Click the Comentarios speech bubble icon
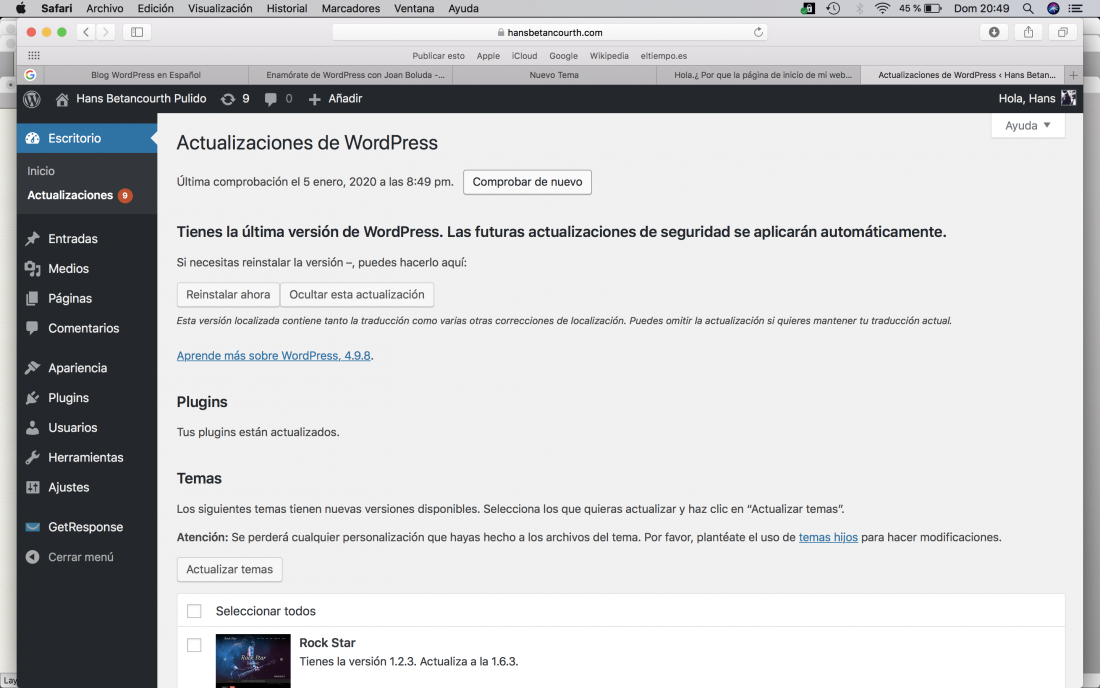1100x688 pixels. click(32, 328)
